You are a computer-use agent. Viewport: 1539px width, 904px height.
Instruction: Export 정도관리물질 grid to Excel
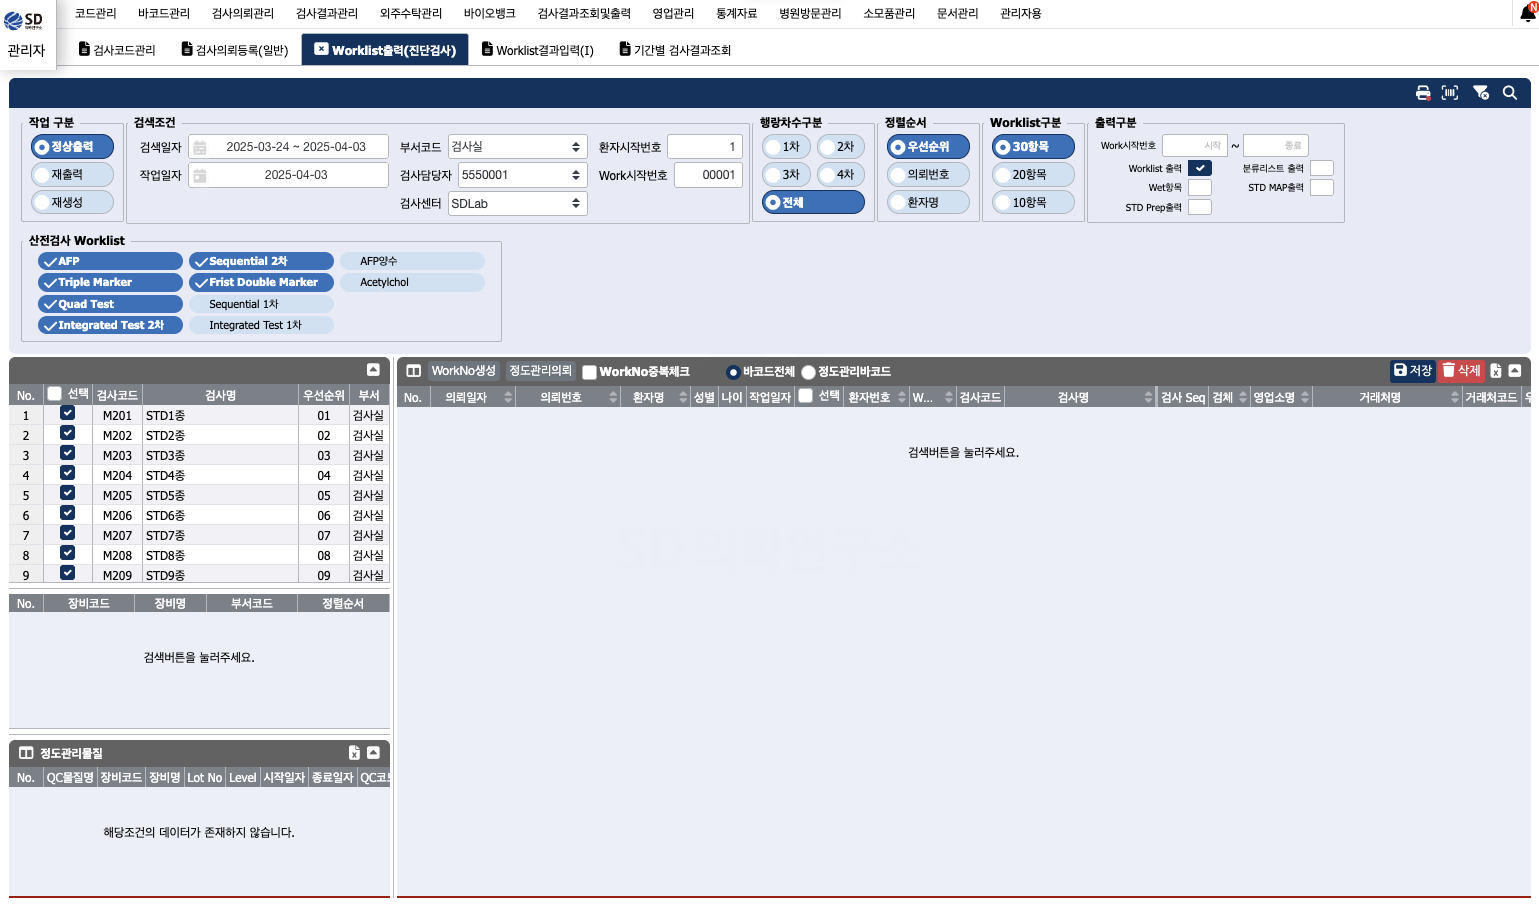click(x=354, y=753)
